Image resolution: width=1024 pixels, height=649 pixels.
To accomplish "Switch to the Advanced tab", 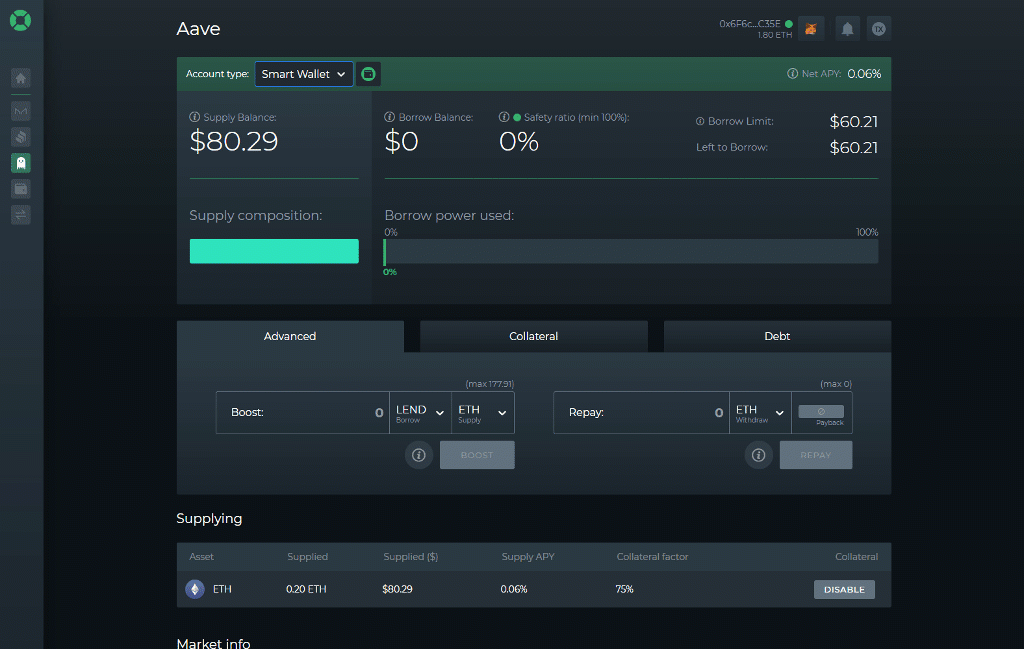I will pos(290,336).
